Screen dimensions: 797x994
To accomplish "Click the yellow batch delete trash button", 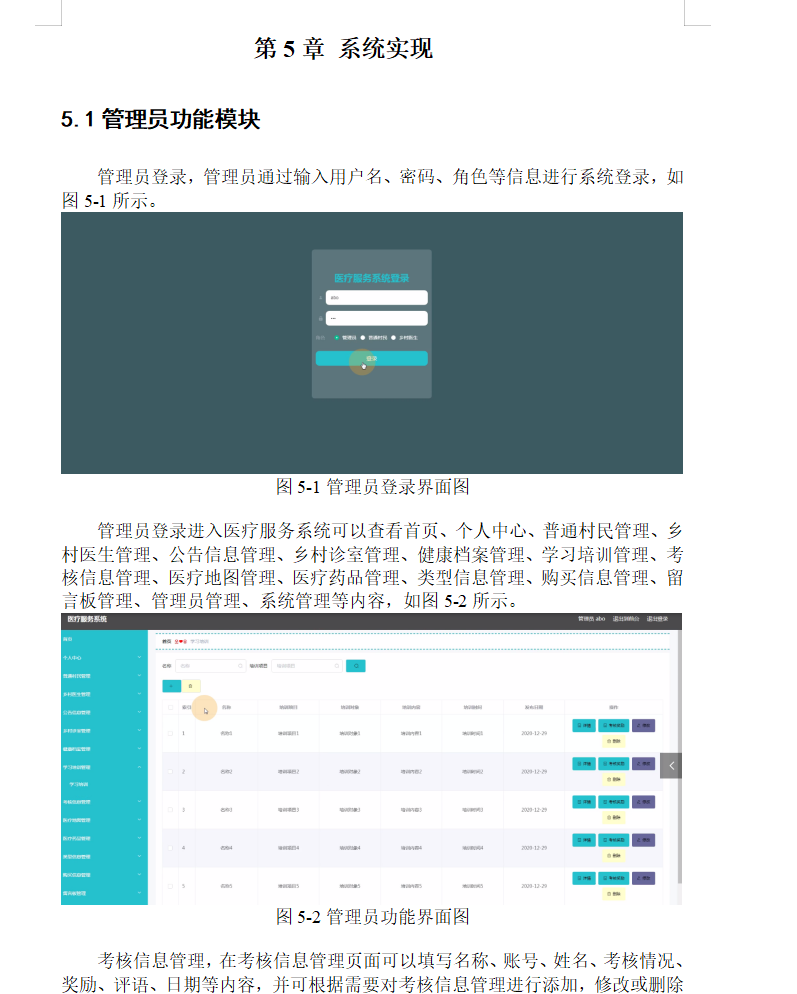I will coord(191,686).
